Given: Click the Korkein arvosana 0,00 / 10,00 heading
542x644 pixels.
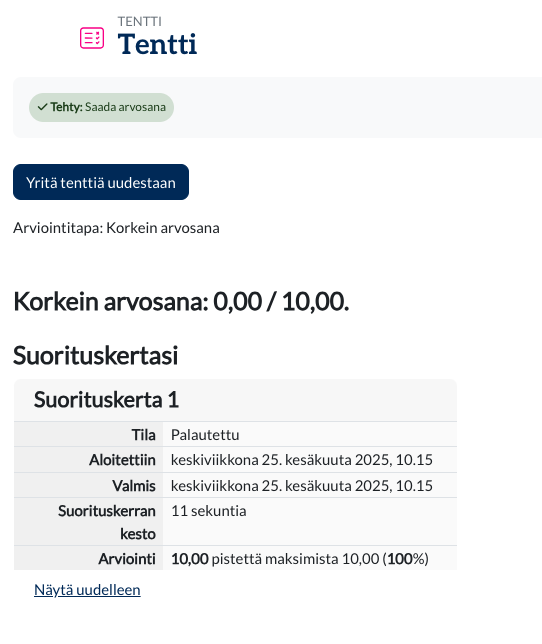Looking at the screenshot, I should point(181,301).
